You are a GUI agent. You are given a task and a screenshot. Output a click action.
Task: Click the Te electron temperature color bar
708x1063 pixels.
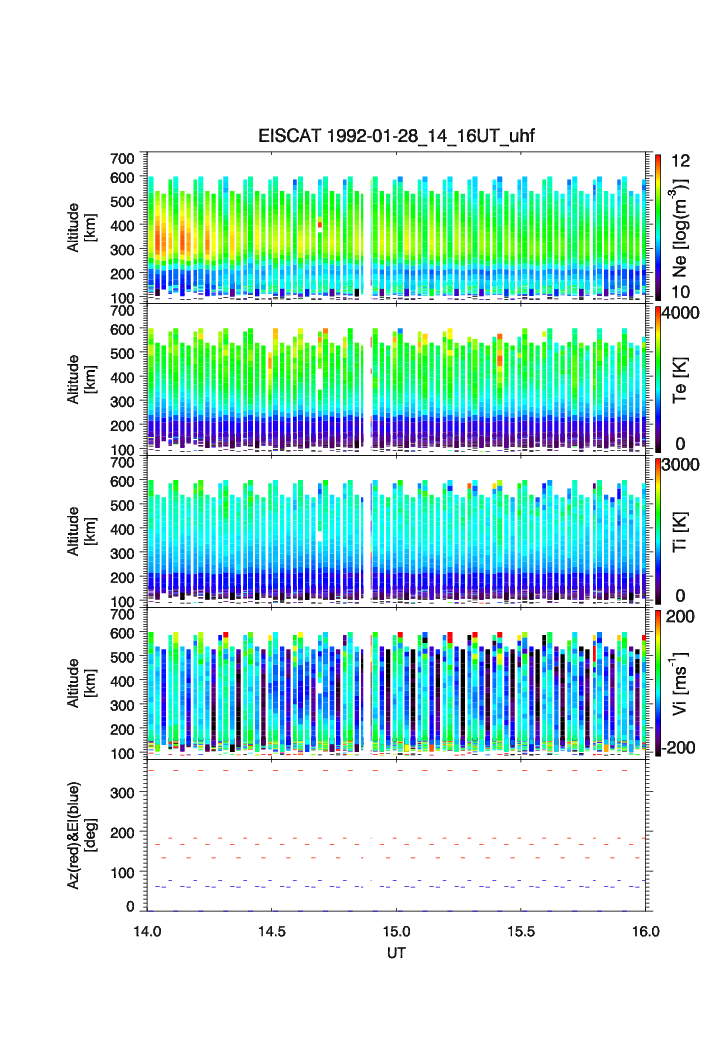pos(658,379)
